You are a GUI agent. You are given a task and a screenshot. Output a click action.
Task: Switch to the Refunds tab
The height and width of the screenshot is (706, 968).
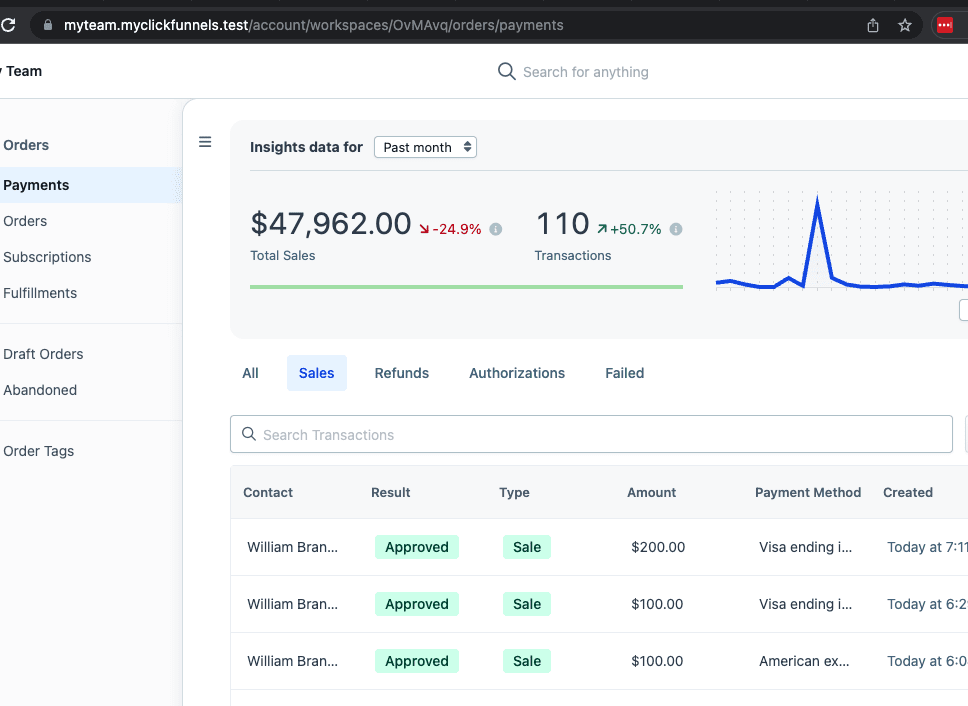(402, 373)
